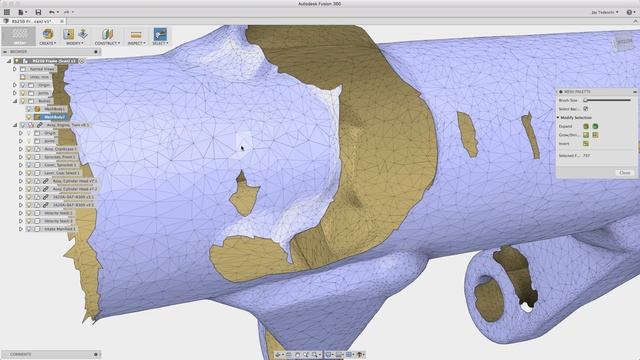Collapse the Modify Selection section
The width and height of the screenshot is (640, 360).
[558, 118]
